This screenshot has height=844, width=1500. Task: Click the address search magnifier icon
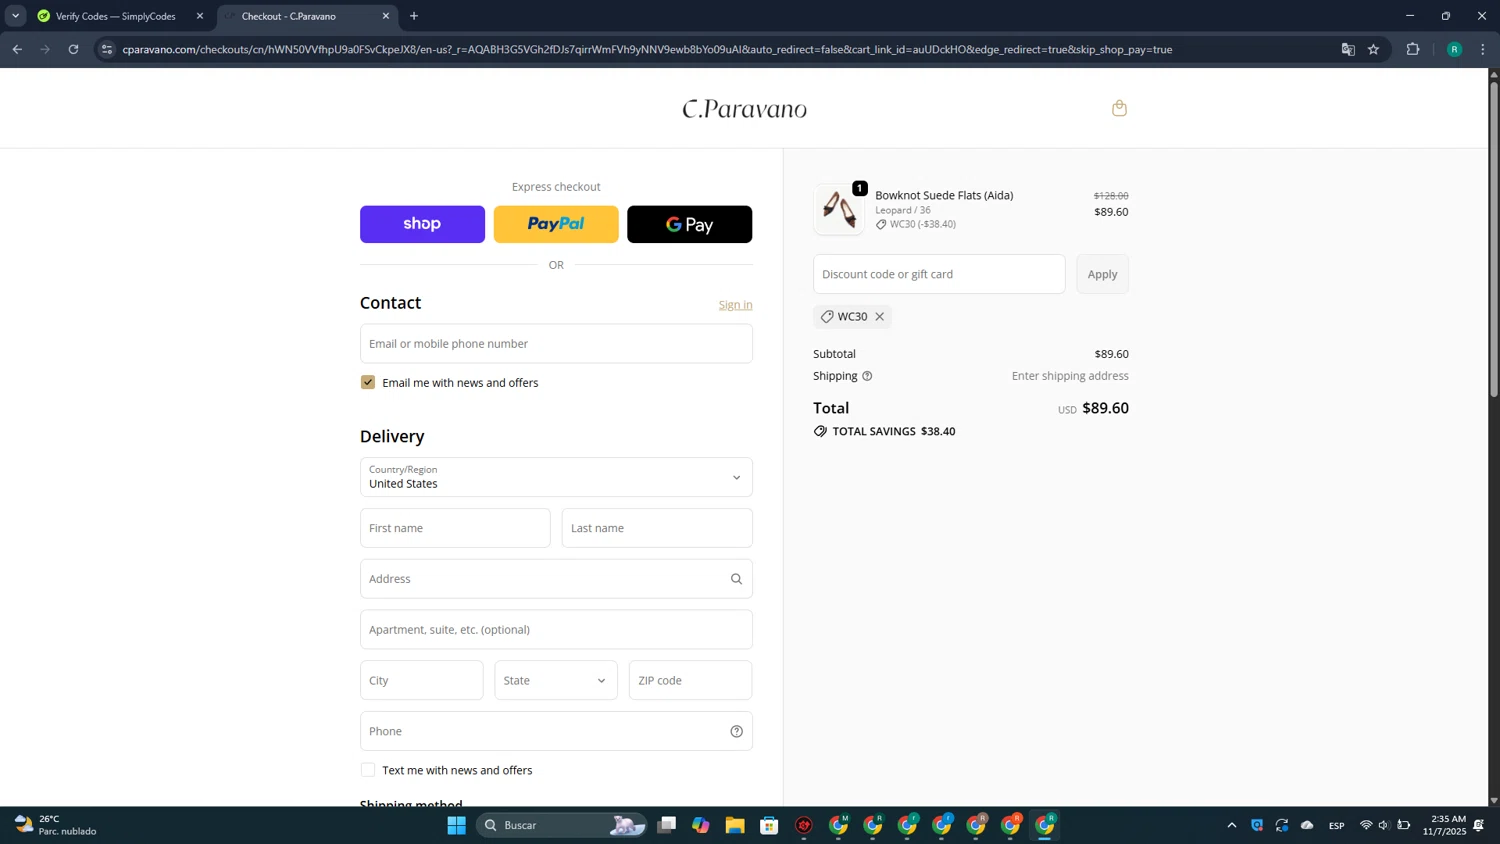click(x=736, y=579)
